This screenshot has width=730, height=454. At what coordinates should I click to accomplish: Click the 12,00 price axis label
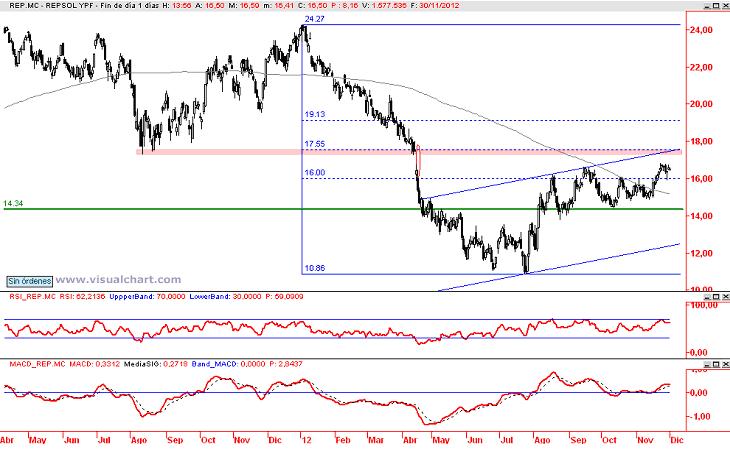701,253
